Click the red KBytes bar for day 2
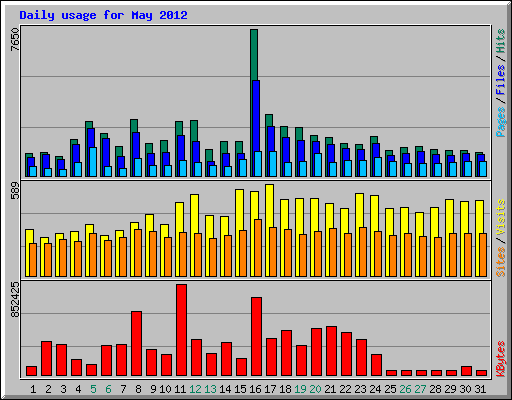Viewport: 512px width, 400px height. [46, 359]
